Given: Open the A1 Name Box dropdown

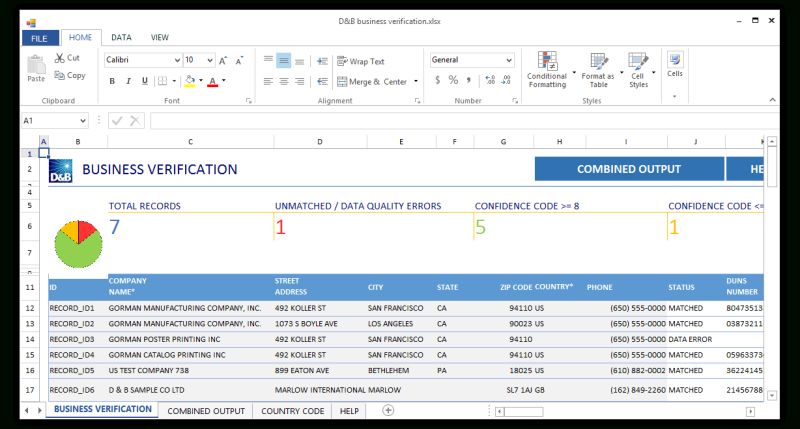Looking at the screenshot, I should click(x=82, y=121).
